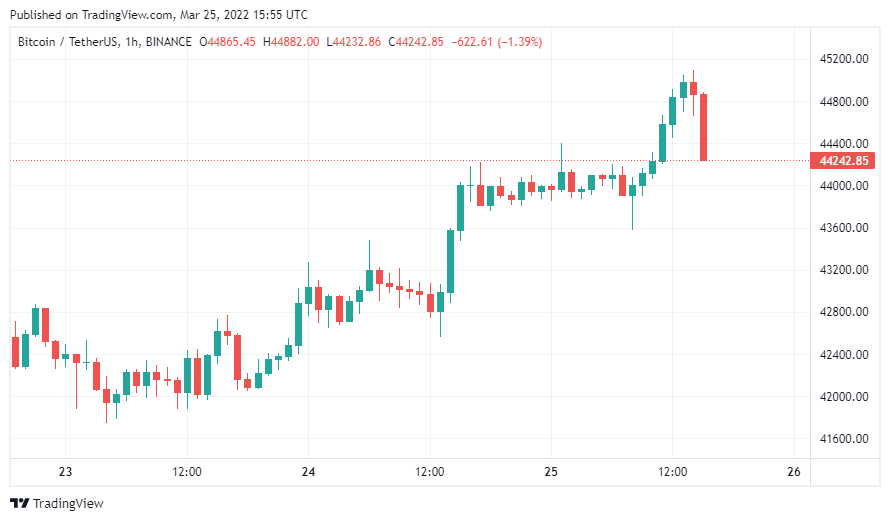The image size is (890, 521).
Task: Open the TradingView wordmark link
Action: 68,503
